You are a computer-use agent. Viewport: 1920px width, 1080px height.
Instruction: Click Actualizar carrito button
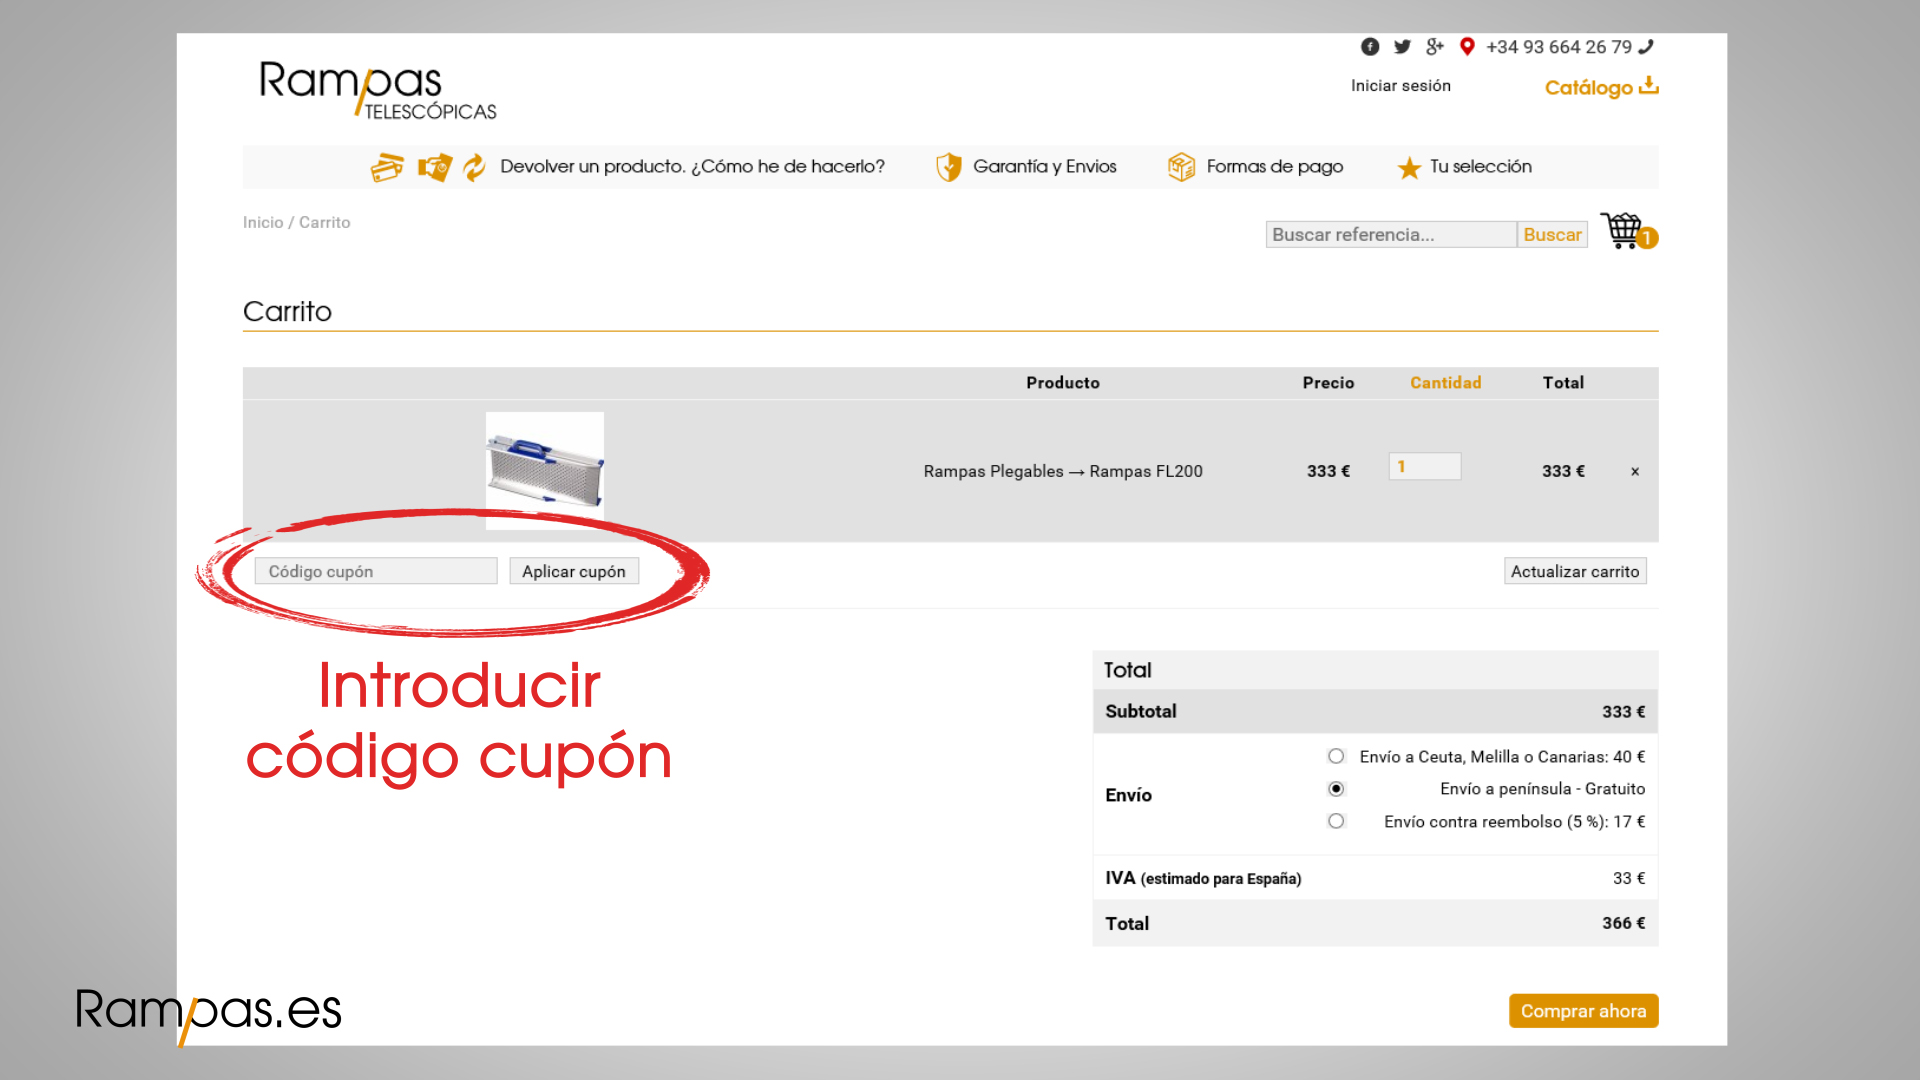(x=1575, y=571)
